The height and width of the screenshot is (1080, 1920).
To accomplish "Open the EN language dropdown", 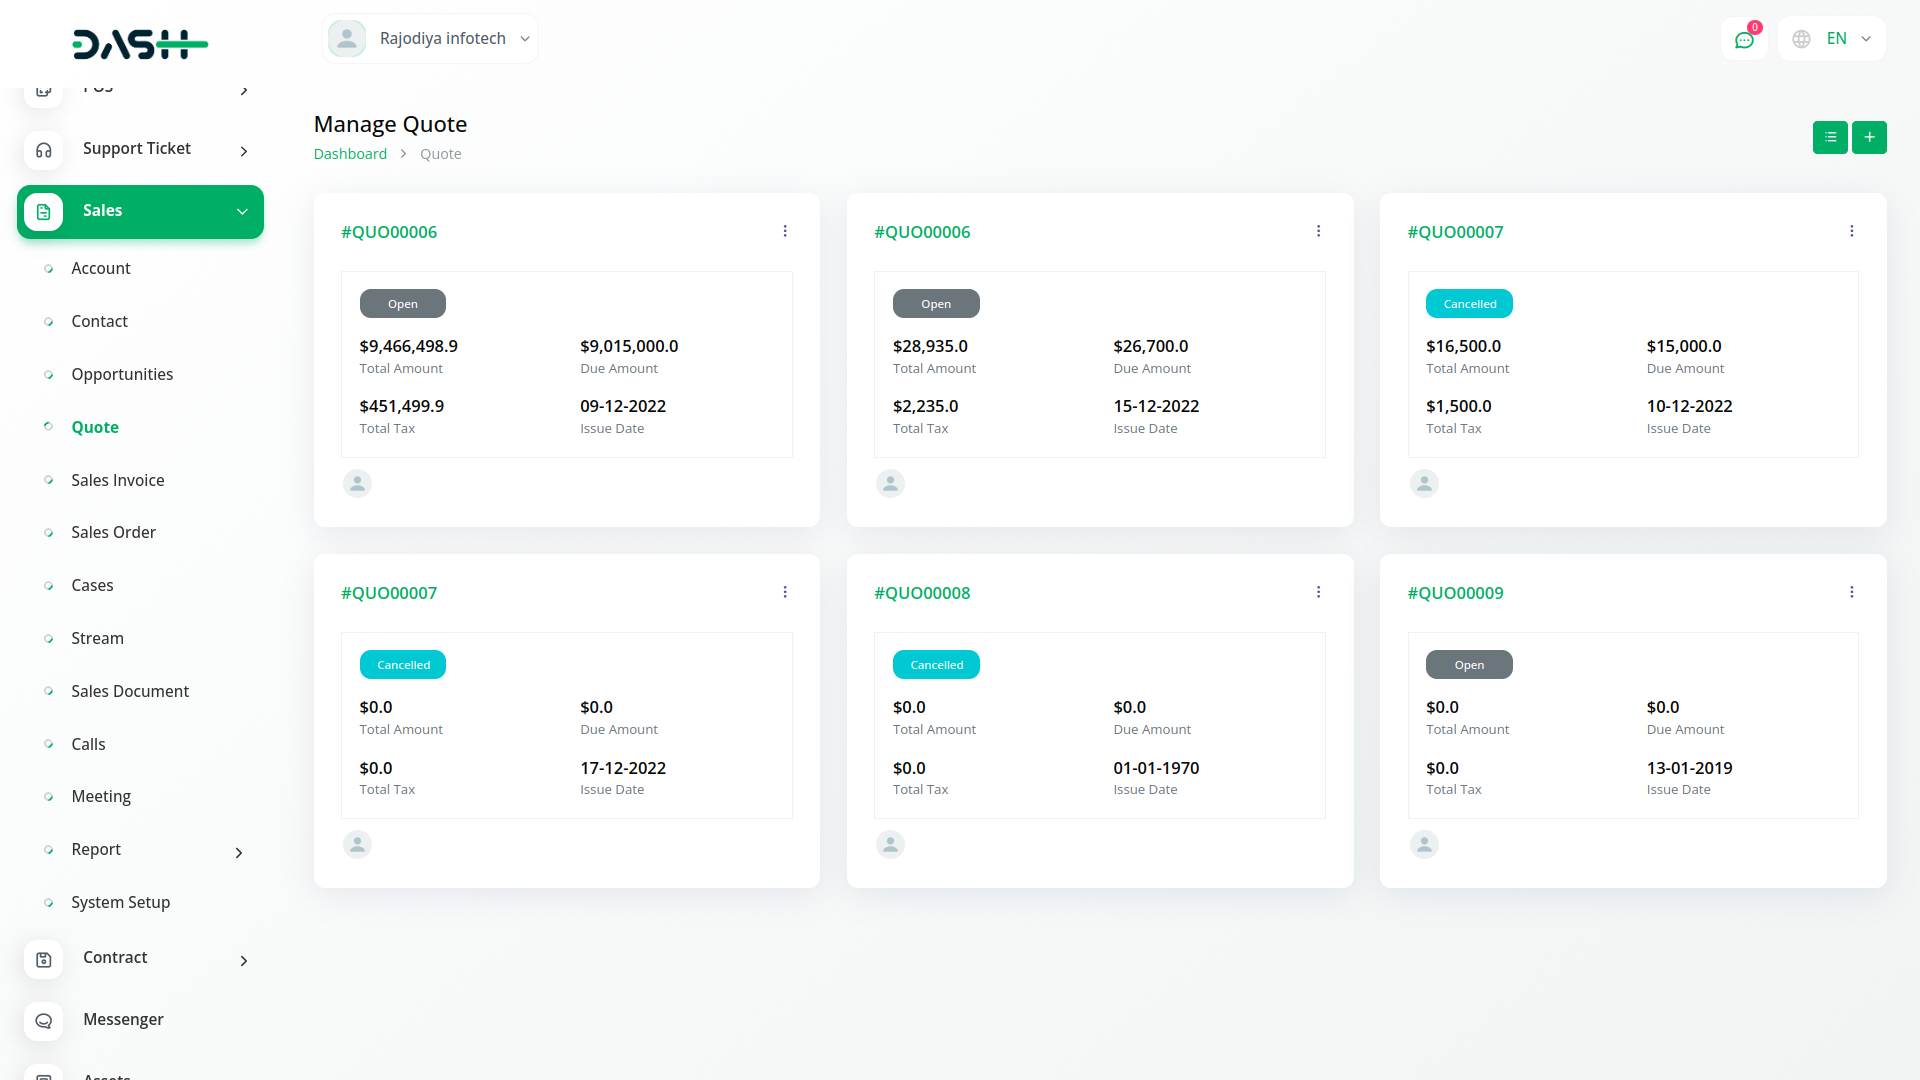I will click(1831, 39).
